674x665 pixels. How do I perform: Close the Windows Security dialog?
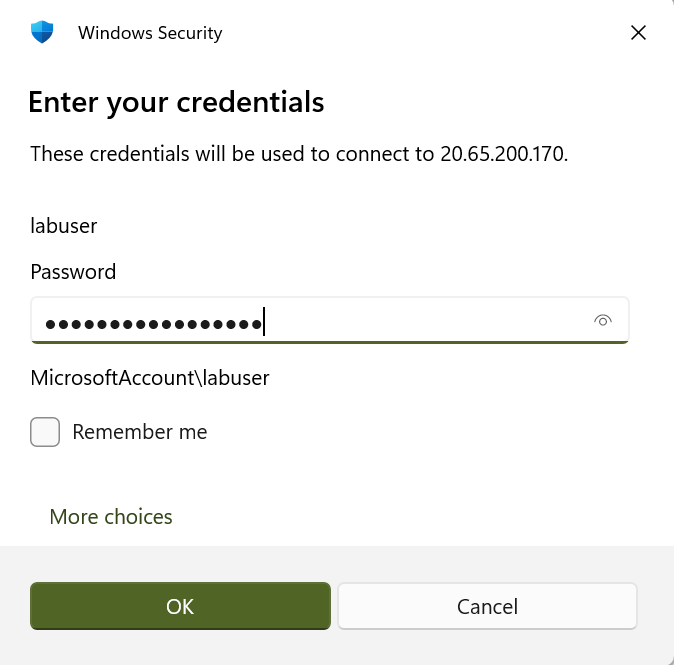coord(638,32)
